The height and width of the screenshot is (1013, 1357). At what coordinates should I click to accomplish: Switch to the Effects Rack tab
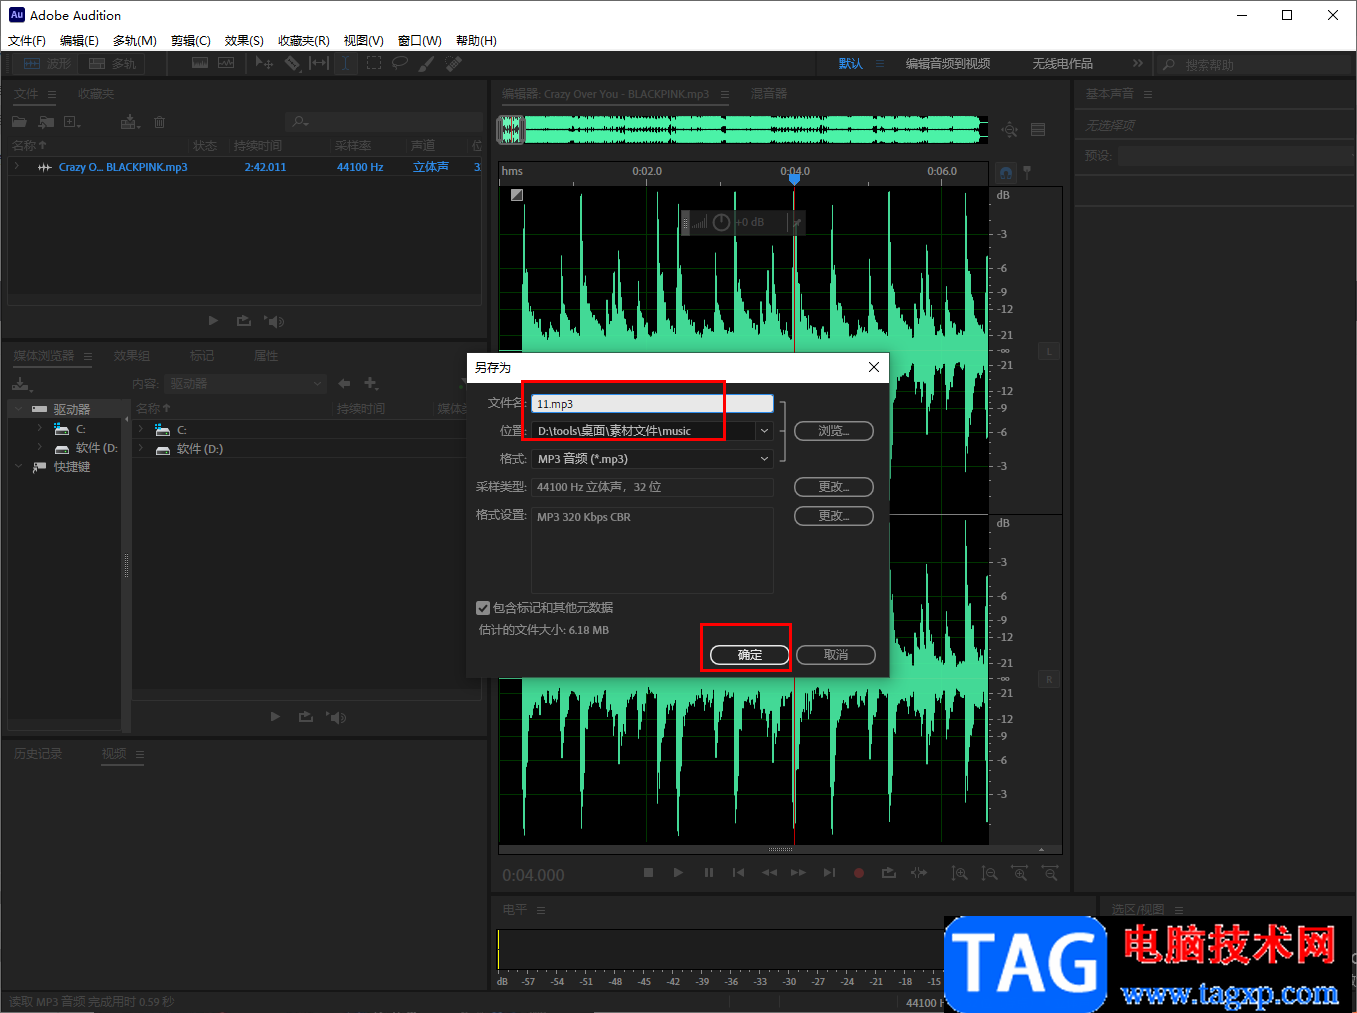point(132,355)
